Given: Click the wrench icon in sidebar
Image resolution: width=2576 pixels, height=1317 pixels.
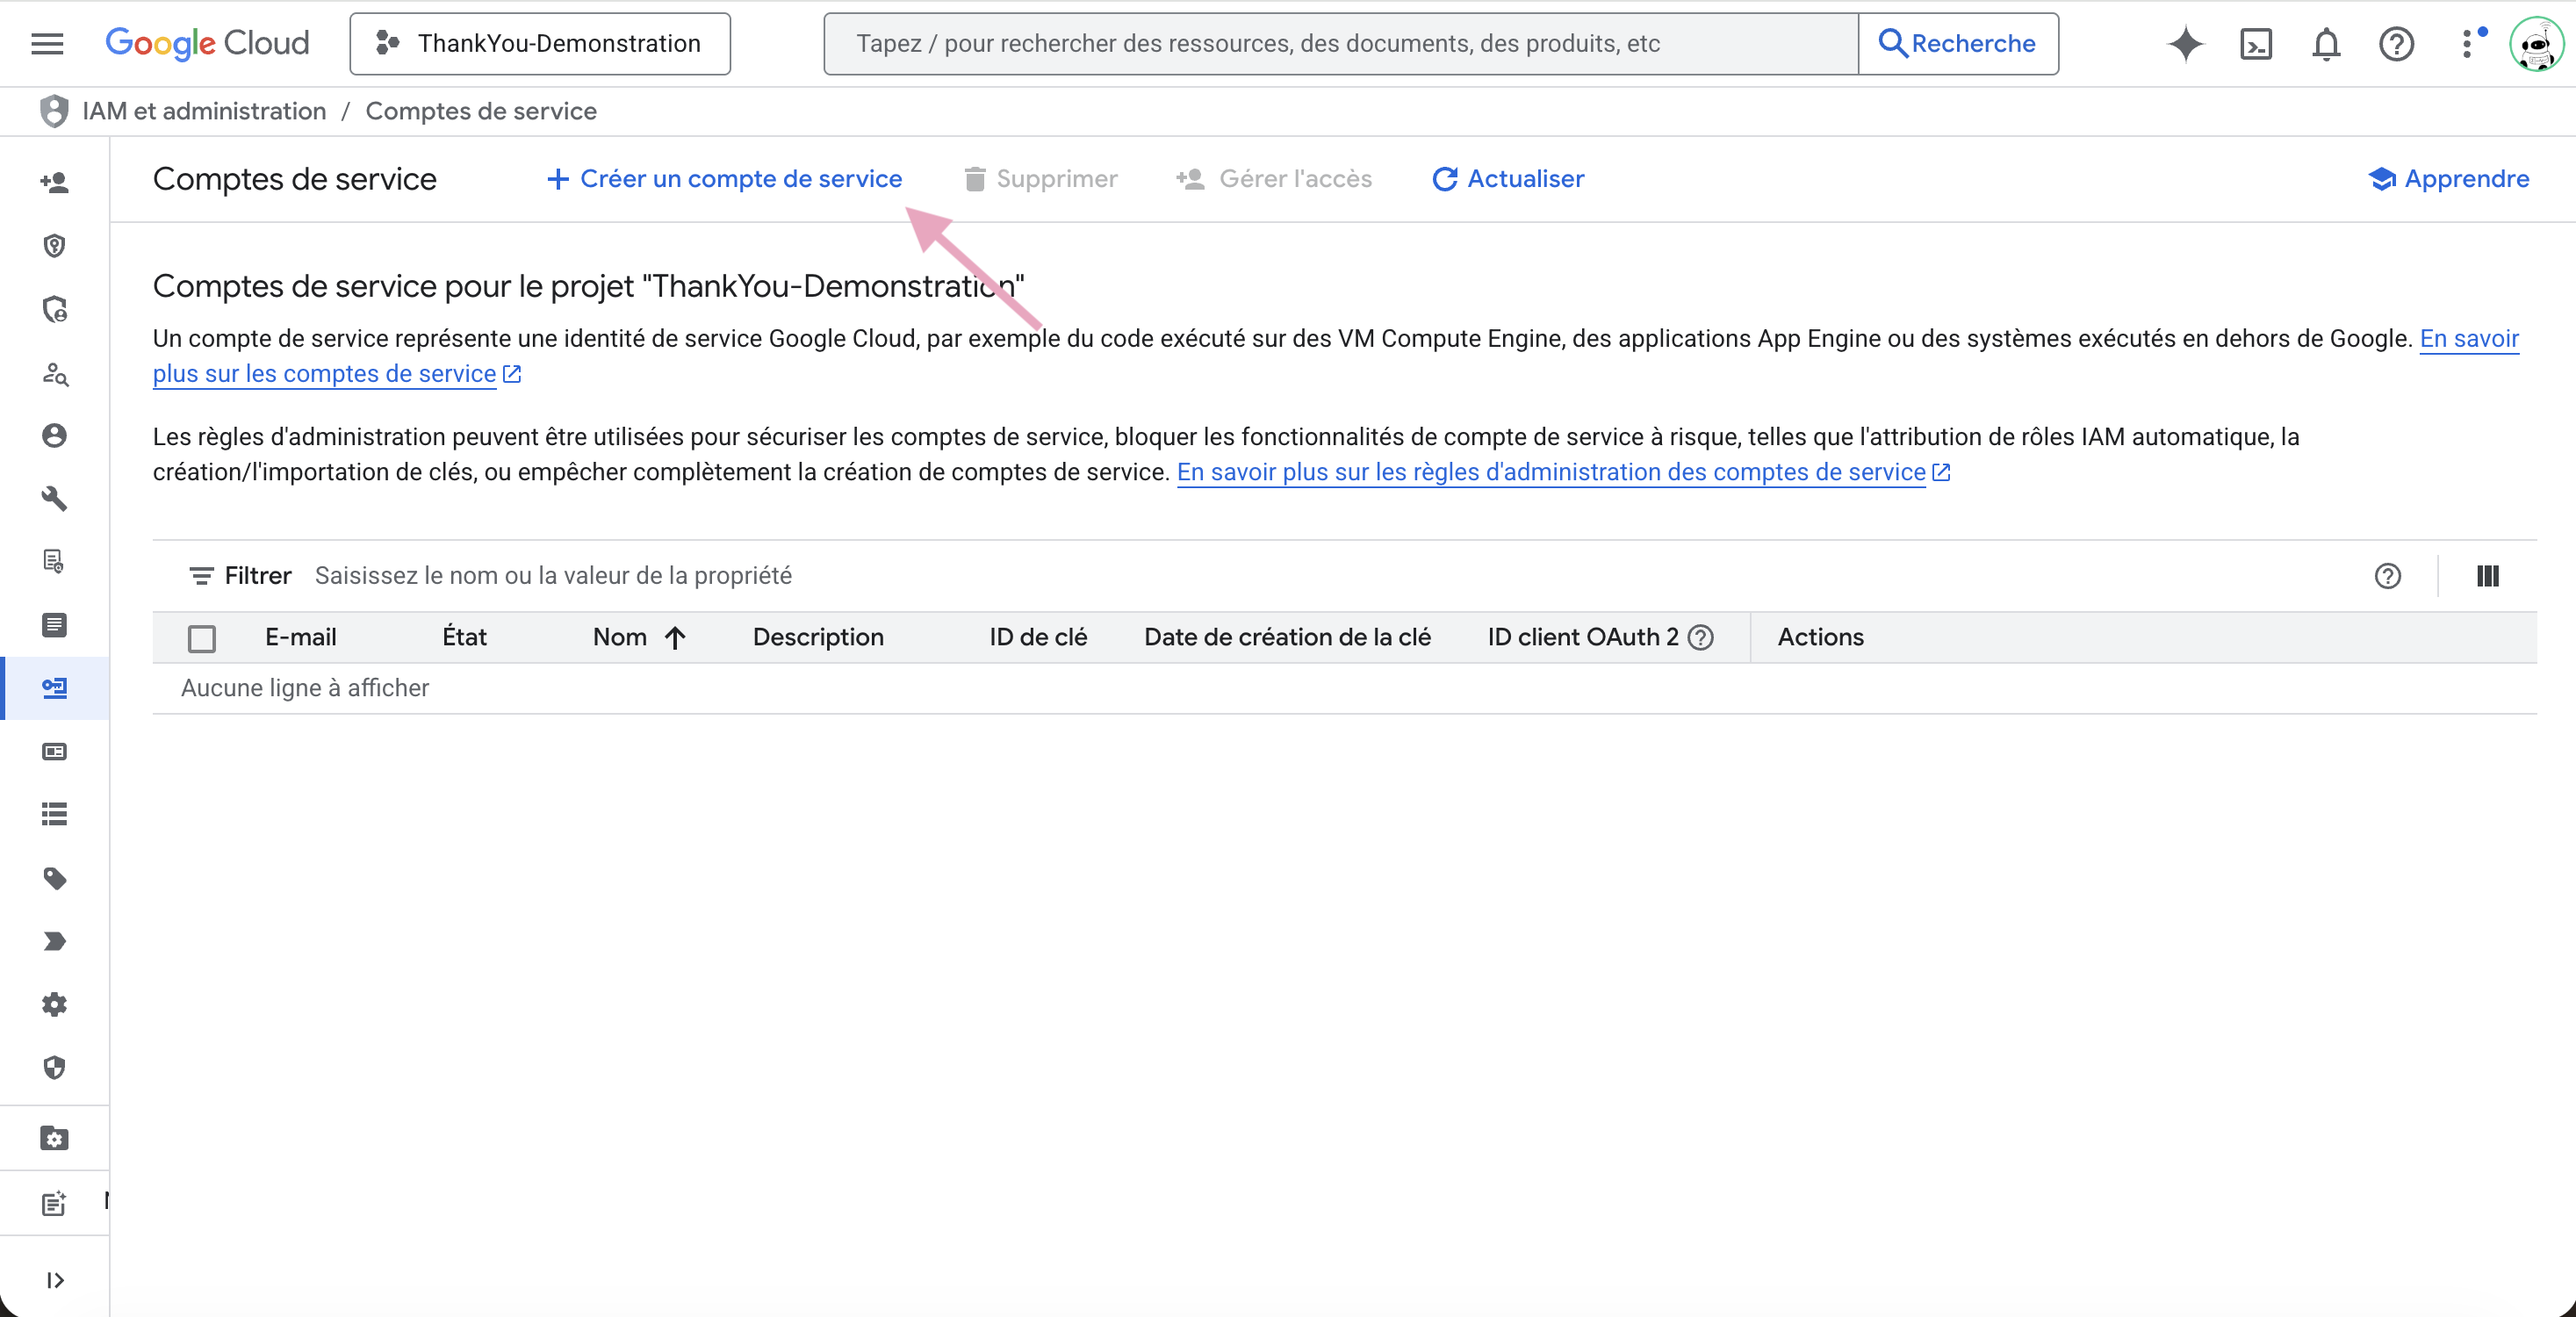Looking at the screenshot, I should [54, 498].
